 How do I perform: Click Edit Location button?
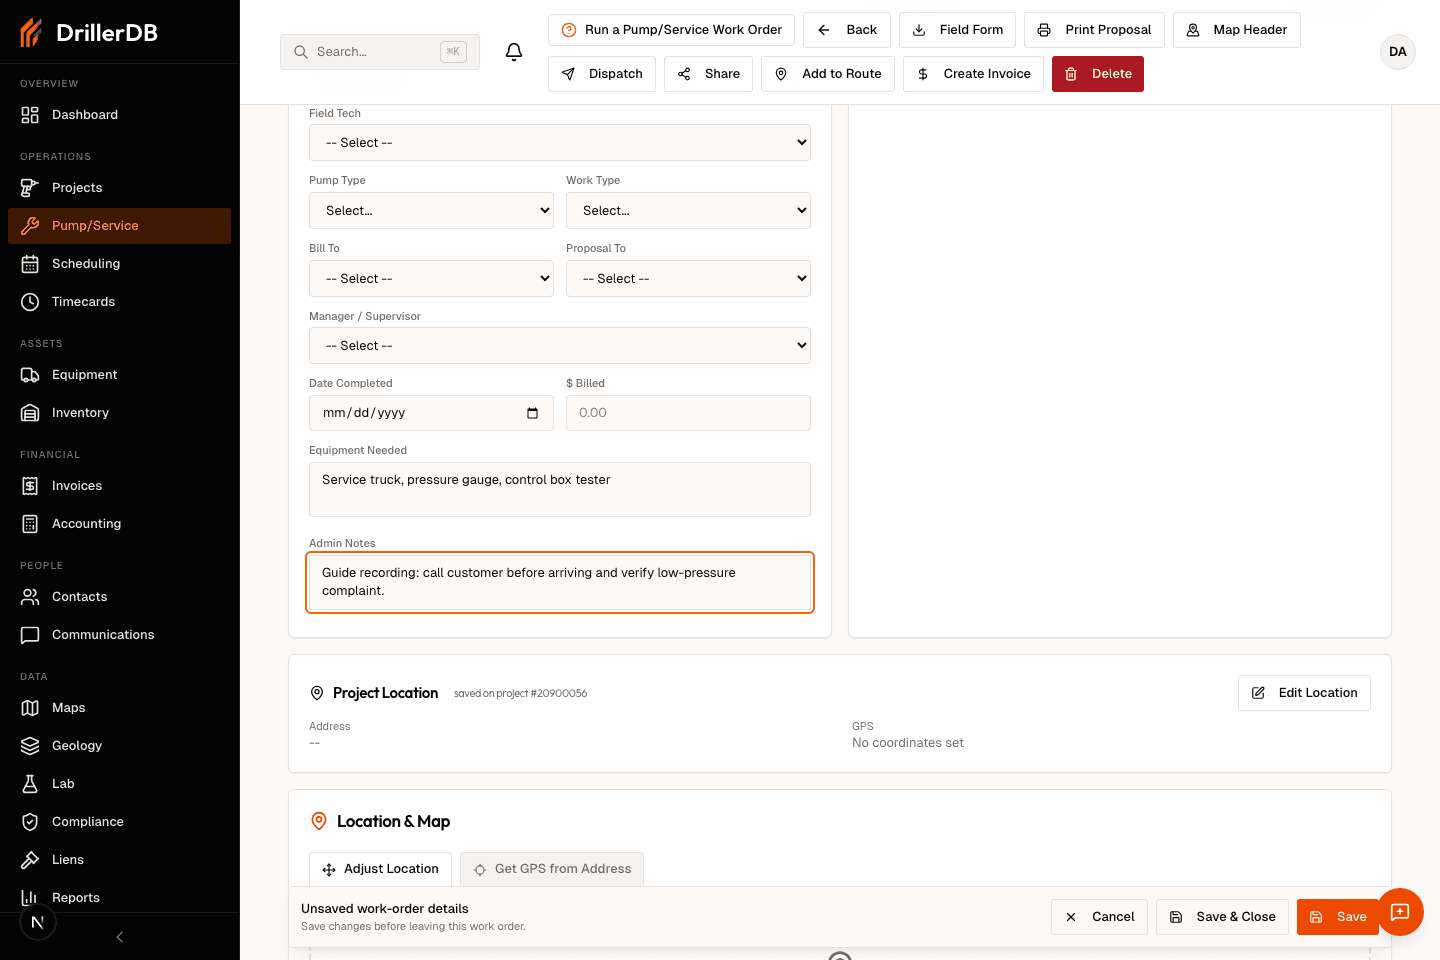click(1304, 693)
